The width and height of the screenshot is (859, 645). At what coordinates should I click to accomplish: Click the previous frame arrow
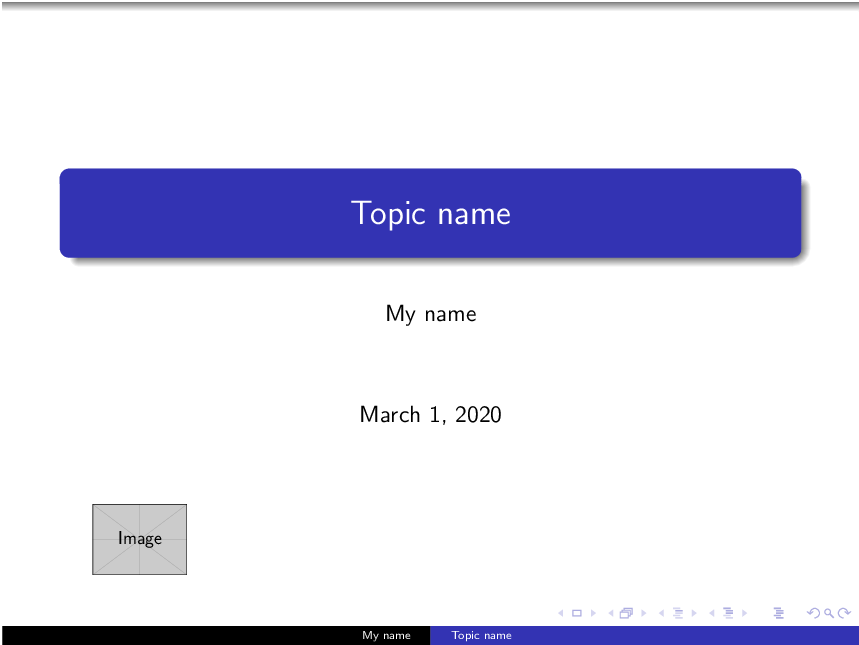click(611, 613)
